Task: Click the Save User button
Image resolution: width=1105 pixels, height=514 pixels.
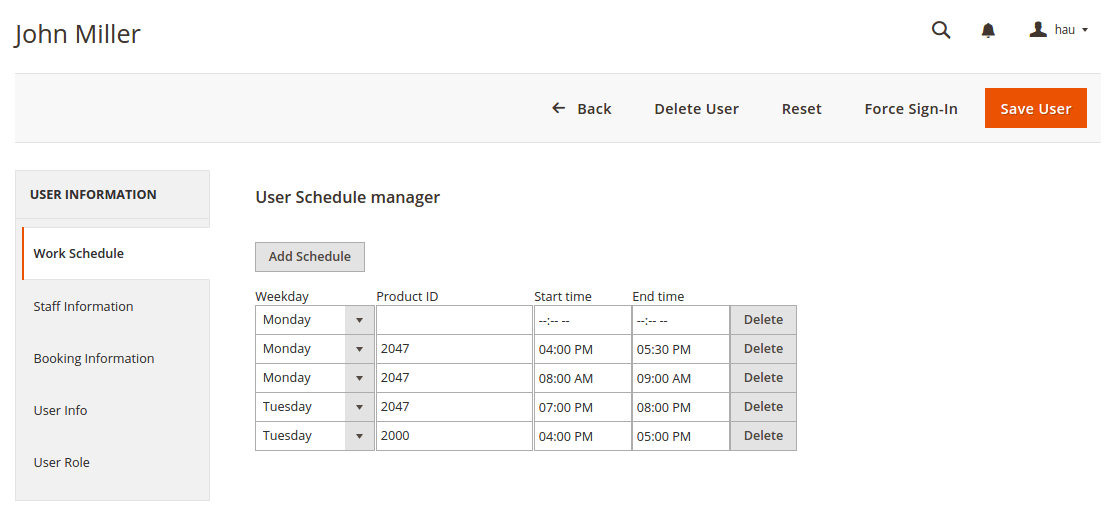Action: [1035, 109]
